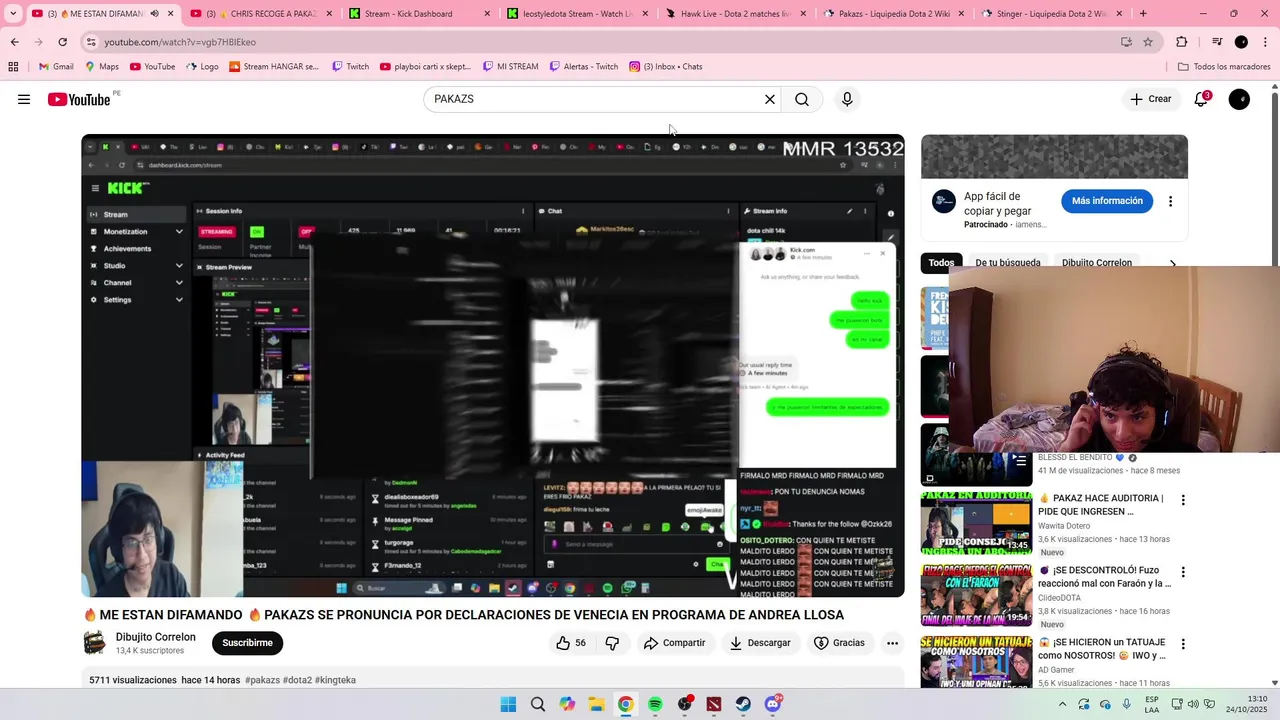Install app icon in address bar
The width and height of the screenshot is (1280, 720).
(x=1126, y=42)
